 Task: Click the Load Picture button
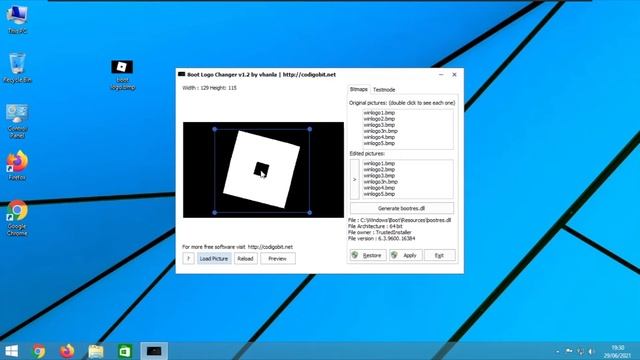click(214, 258)
